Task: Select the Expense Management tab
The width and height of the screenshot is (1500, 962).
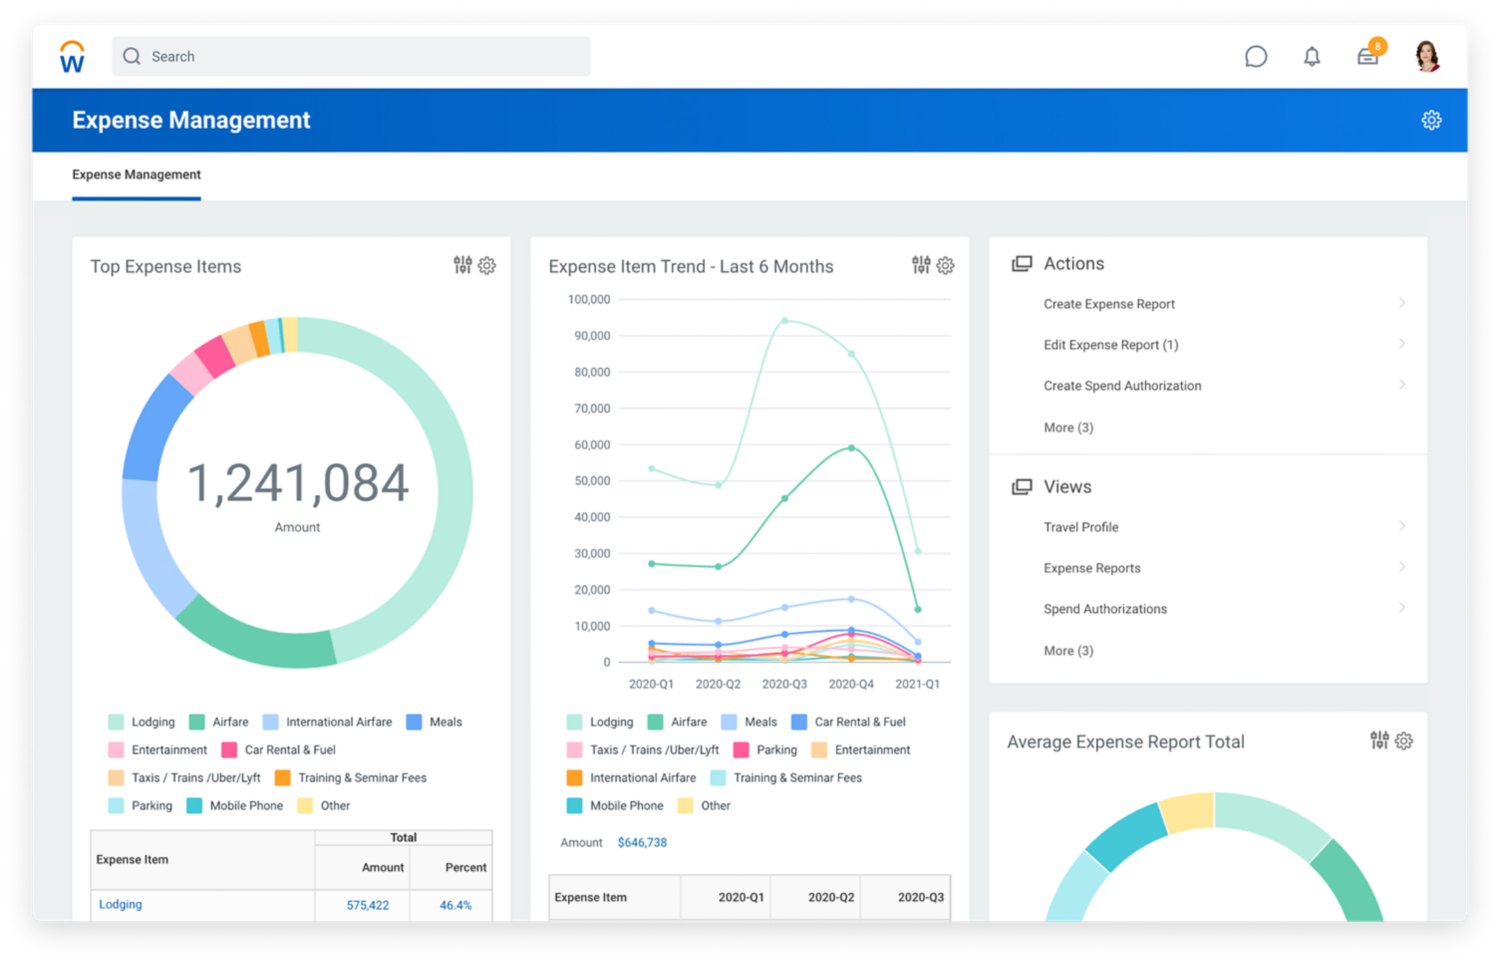Action: click(x=136, y=175)
